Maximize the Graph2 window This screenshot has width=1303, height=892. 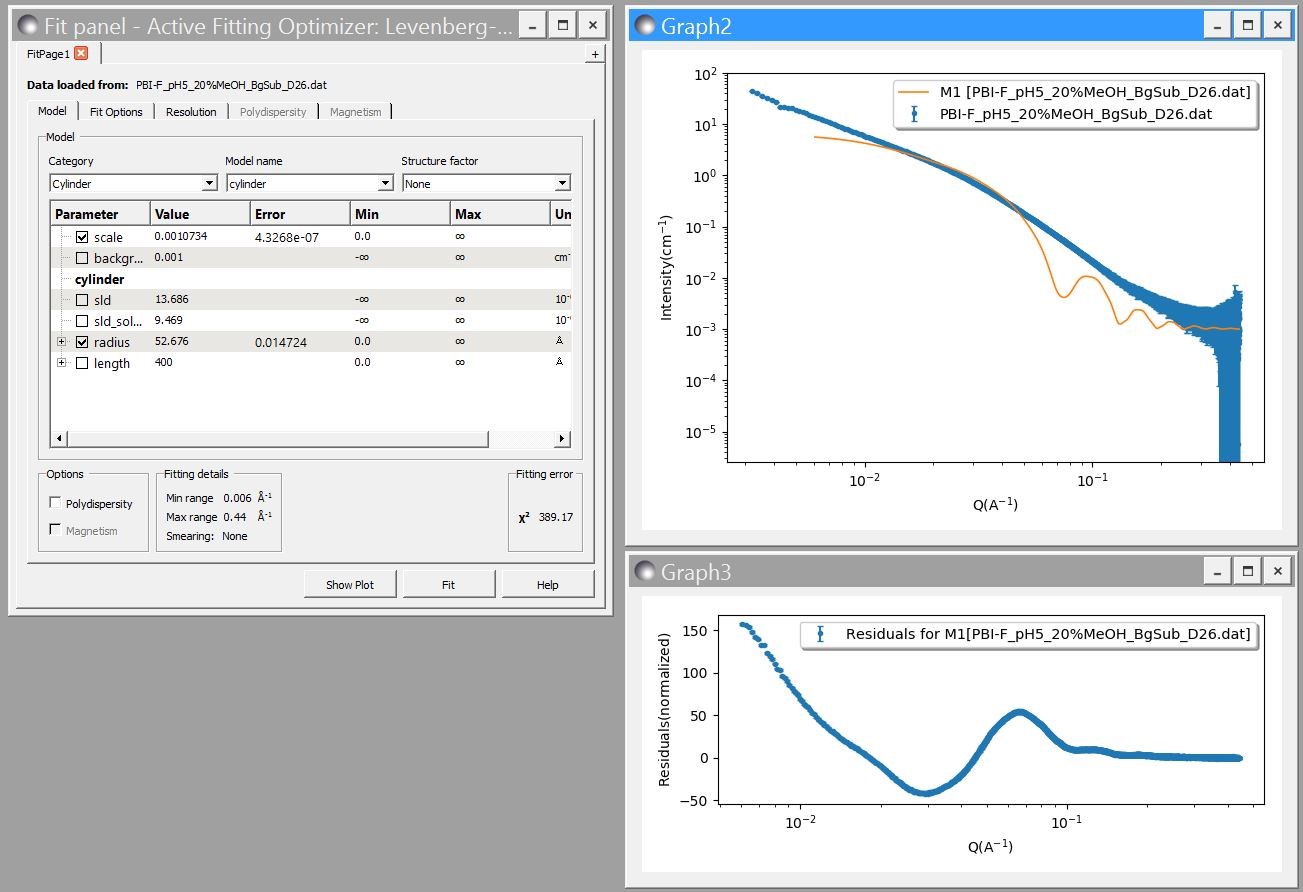(1247, 26)
